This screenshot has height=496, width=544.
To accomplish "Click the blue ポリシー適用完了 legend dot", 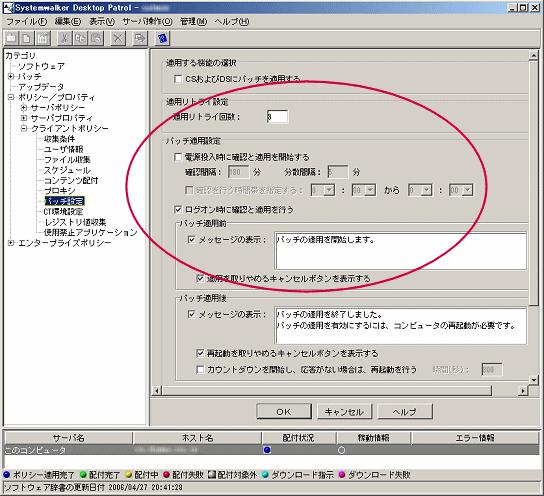I will coord(7,474).
